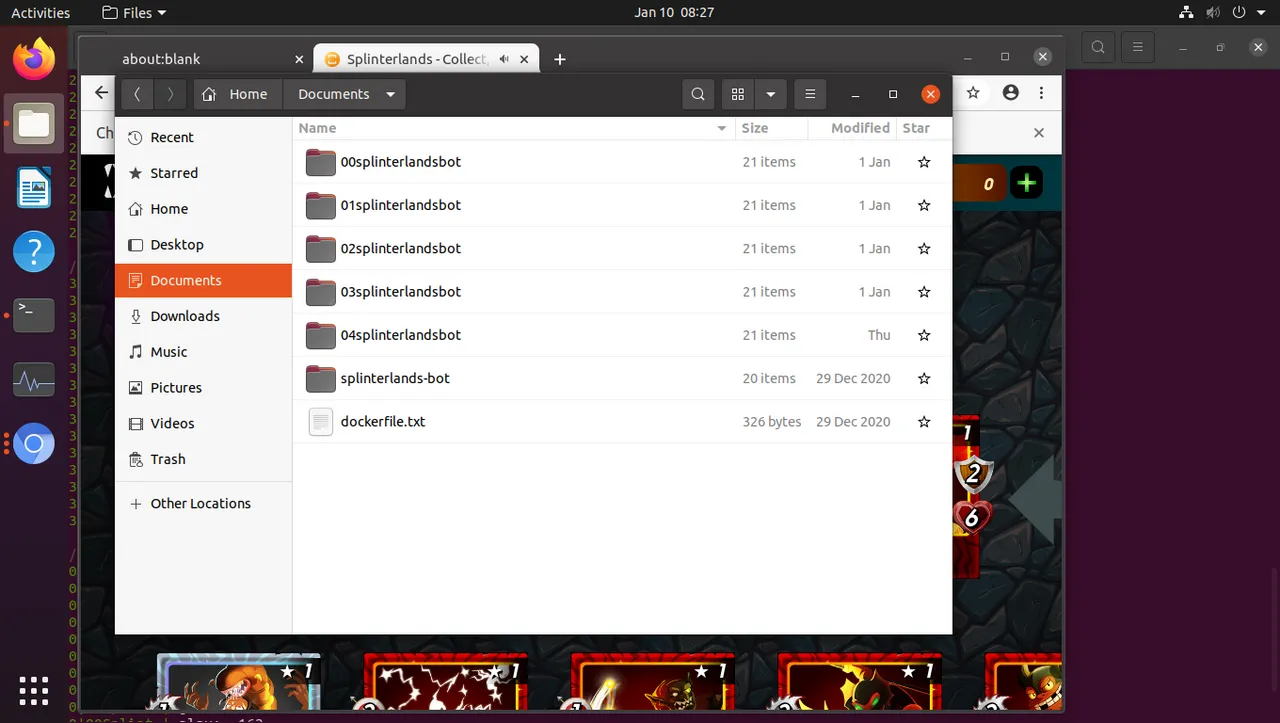Click the dockerfile.txt file name
Viewport: 1280px width, 723px height.
383,422
